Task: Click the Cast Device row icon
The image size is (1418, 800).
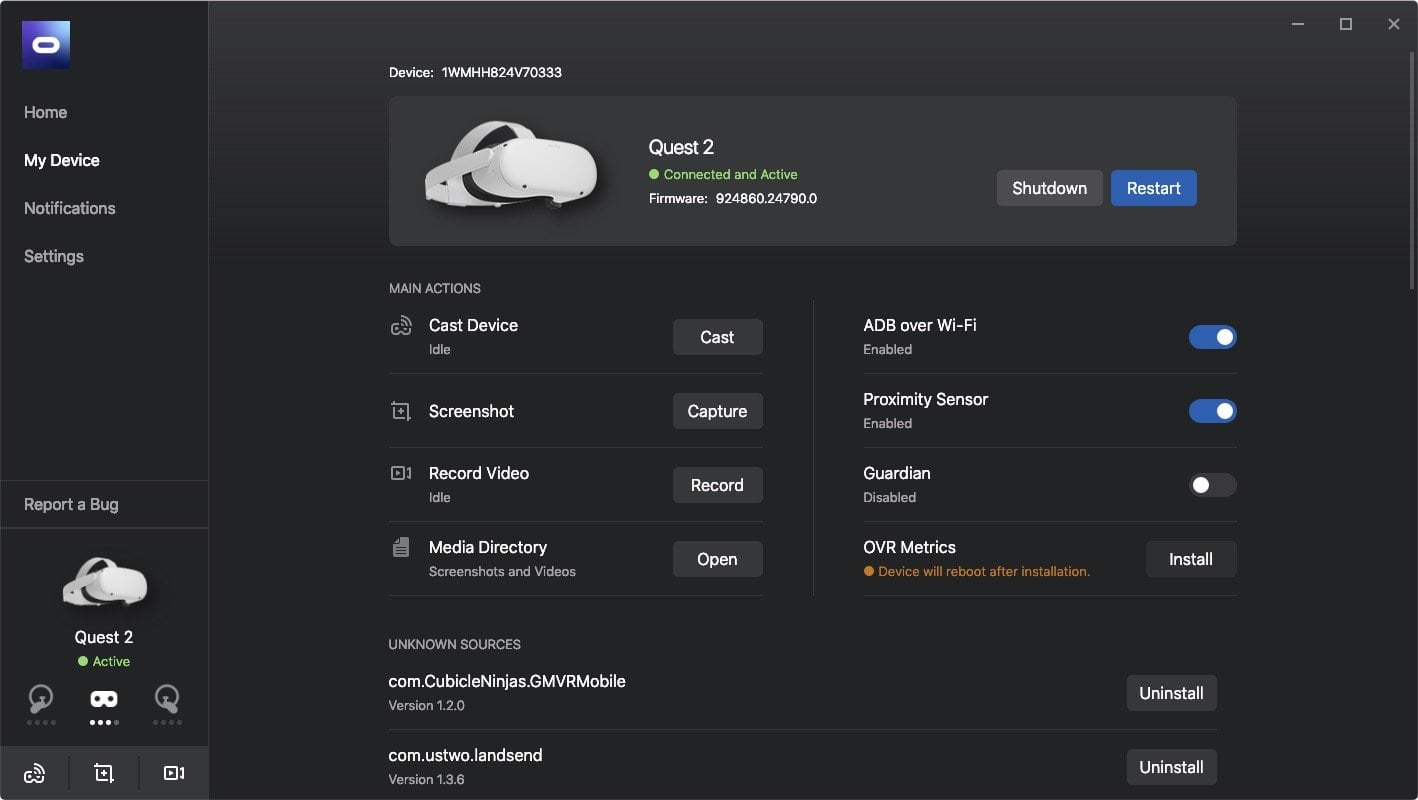Action: pyautogui.click(x=401, y=326)
